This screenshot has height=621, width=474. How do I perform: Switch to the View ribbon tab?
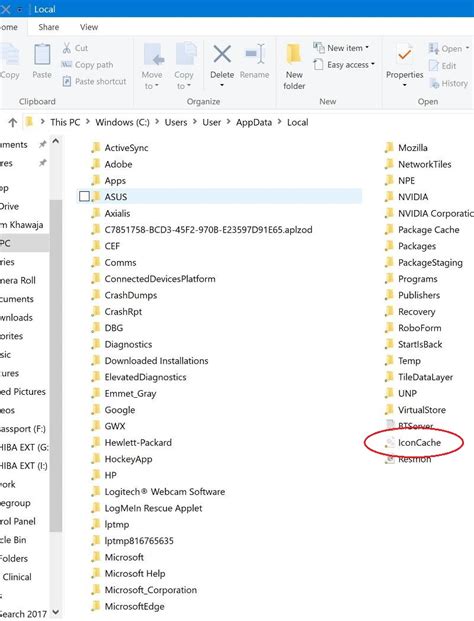point(89,27)
